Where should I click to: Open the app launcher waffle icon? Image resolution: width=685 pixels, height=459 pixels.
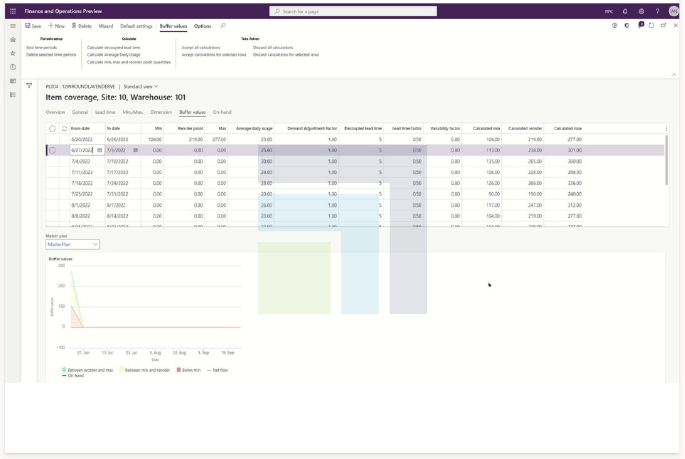(x=13, y=11)
